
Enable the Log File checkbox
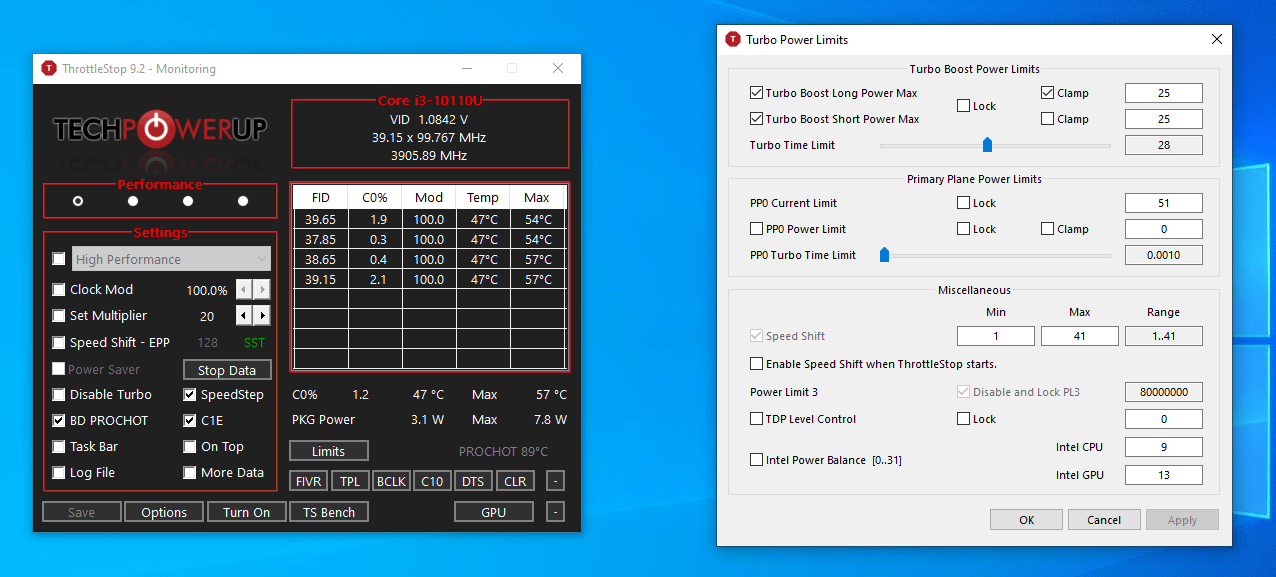59,473
